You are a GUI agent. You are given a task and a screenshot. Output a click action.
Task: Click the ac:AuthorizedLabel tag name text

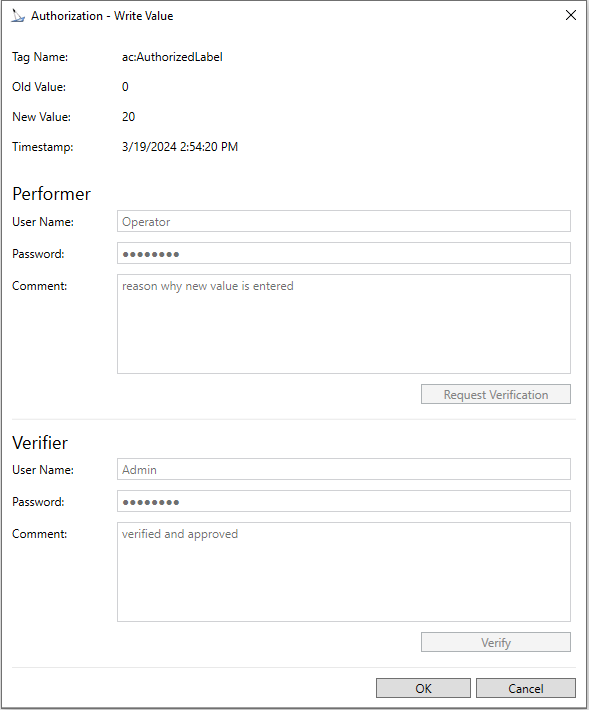[x=172, y=57]
